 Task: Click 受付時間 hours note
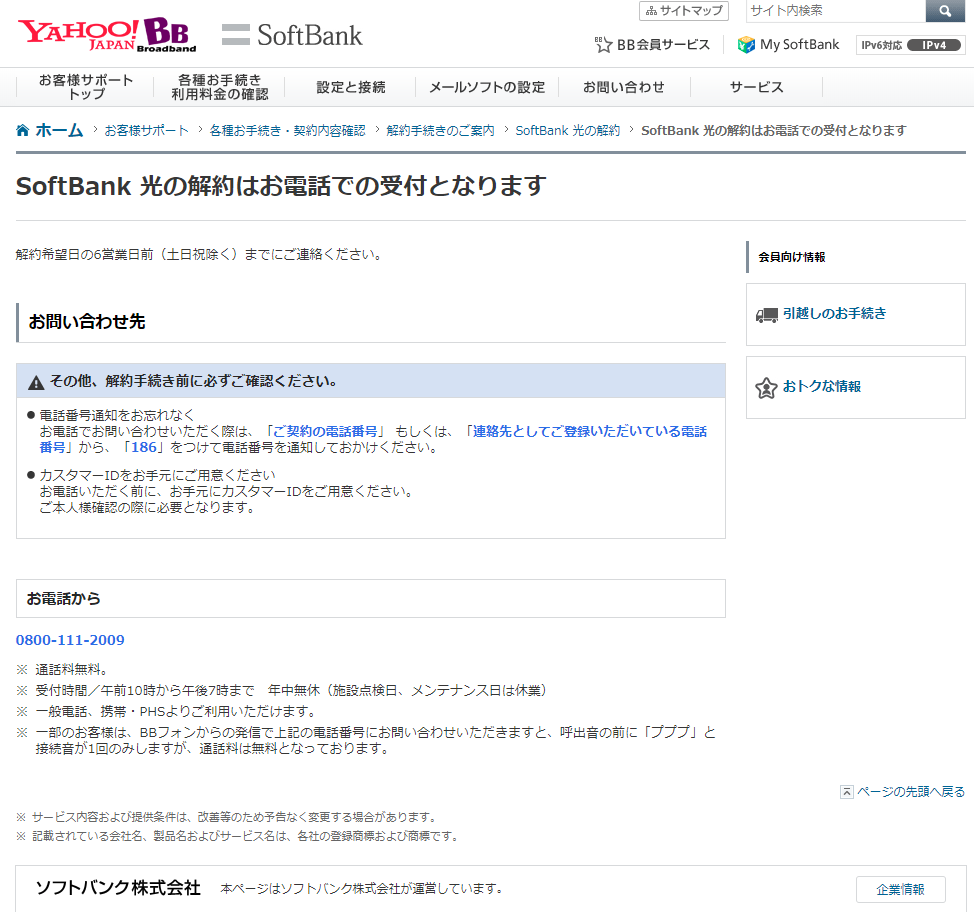click(x=291, y=690)
